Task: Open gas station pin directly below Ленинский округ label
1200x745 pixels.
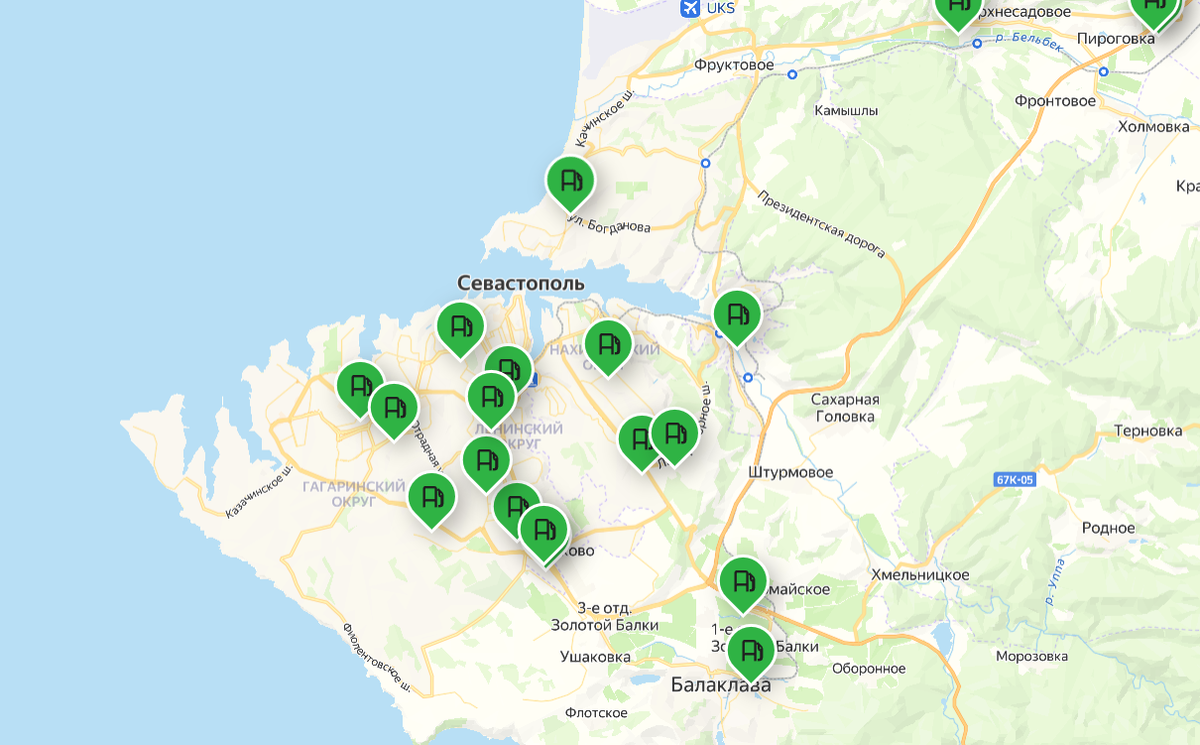Action: (x=486, y=461)
